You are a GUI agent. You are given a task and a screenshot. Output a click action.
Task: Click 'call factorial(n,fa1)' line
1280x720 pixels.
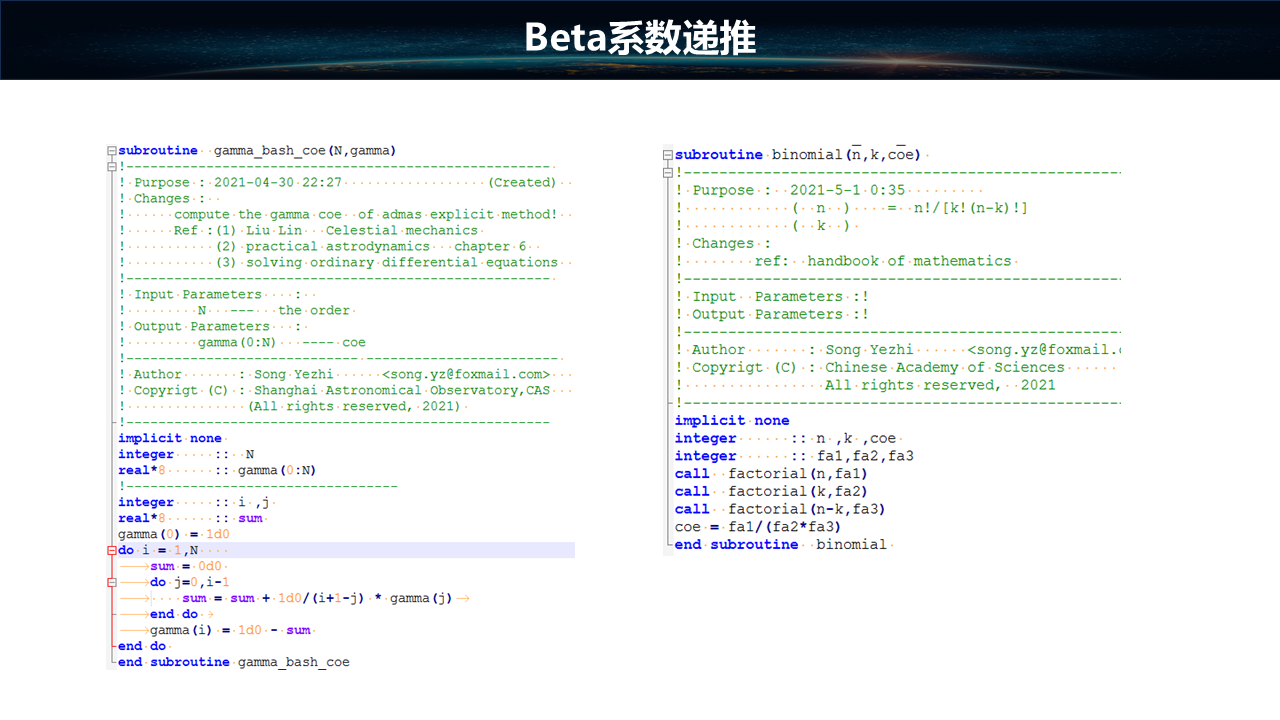[x=771, y=474]
